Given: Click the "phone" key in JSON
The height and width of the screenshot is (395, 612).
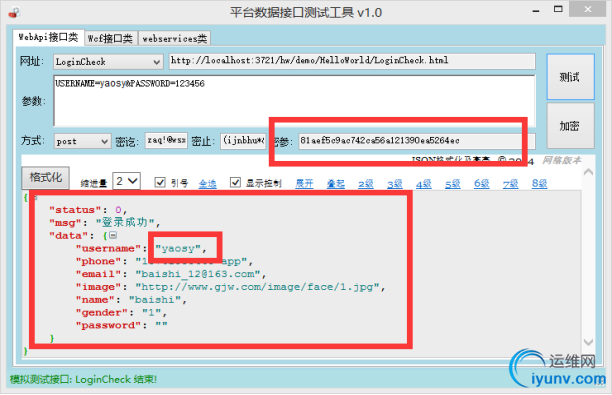Looking at the screenshot, I should [98, 261].
